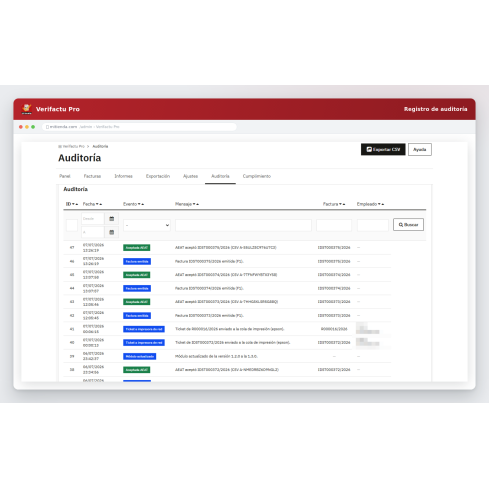
Task: Click the Buscar search button
Action: (x=408, y=225)
